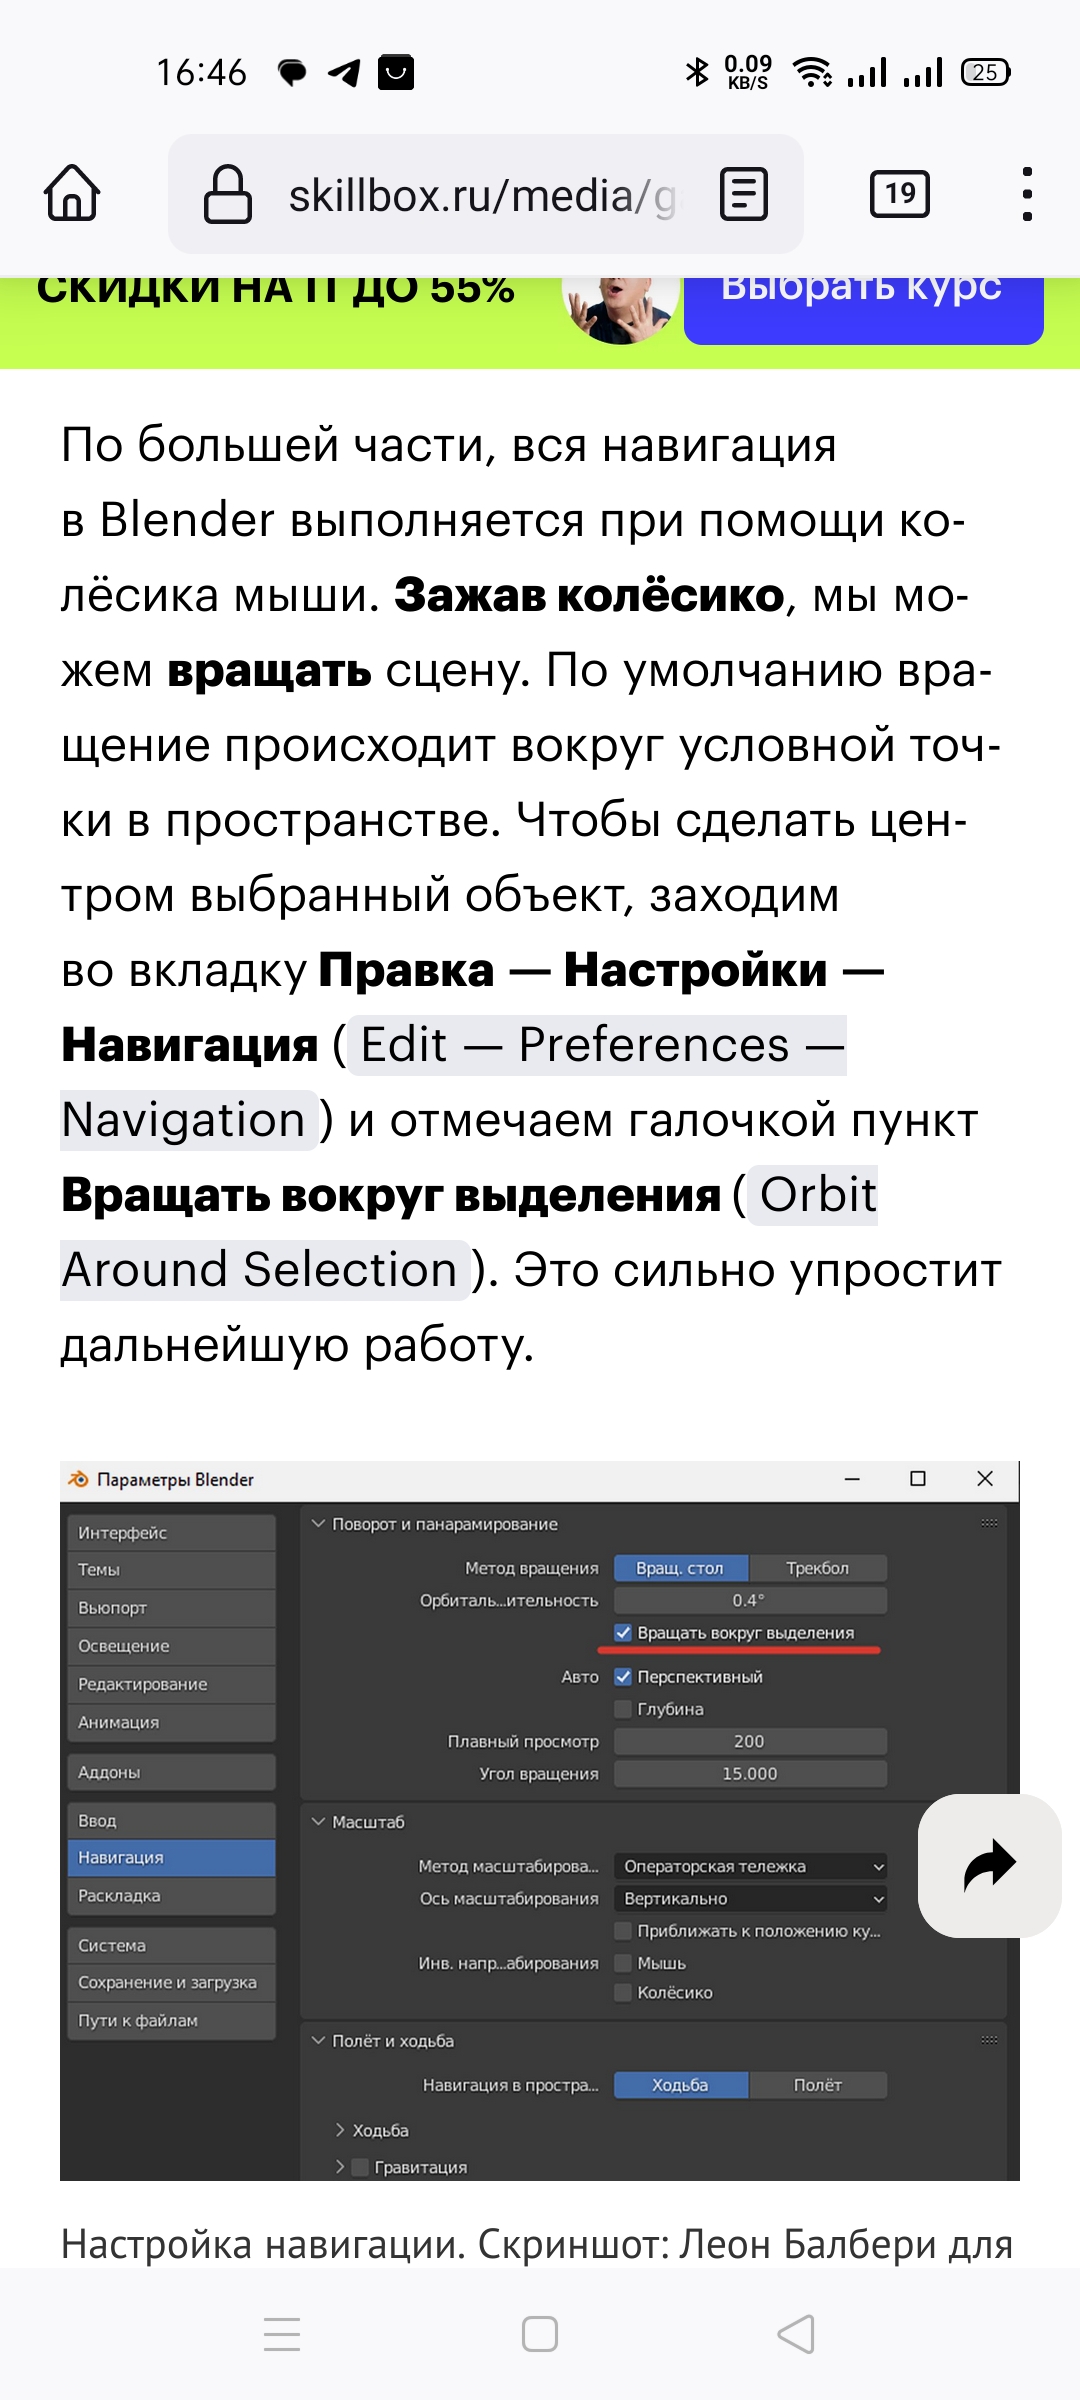Open the Пути к файлам tab
1080x2400 pixels.
[171, 2020]
